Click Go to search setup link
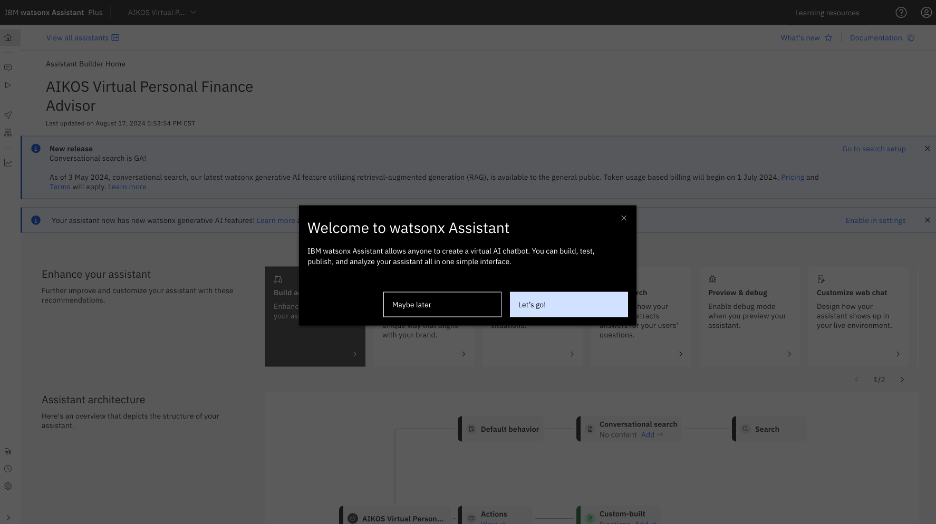The width and height of the screenshot is (936, 524). coord(873,149)
